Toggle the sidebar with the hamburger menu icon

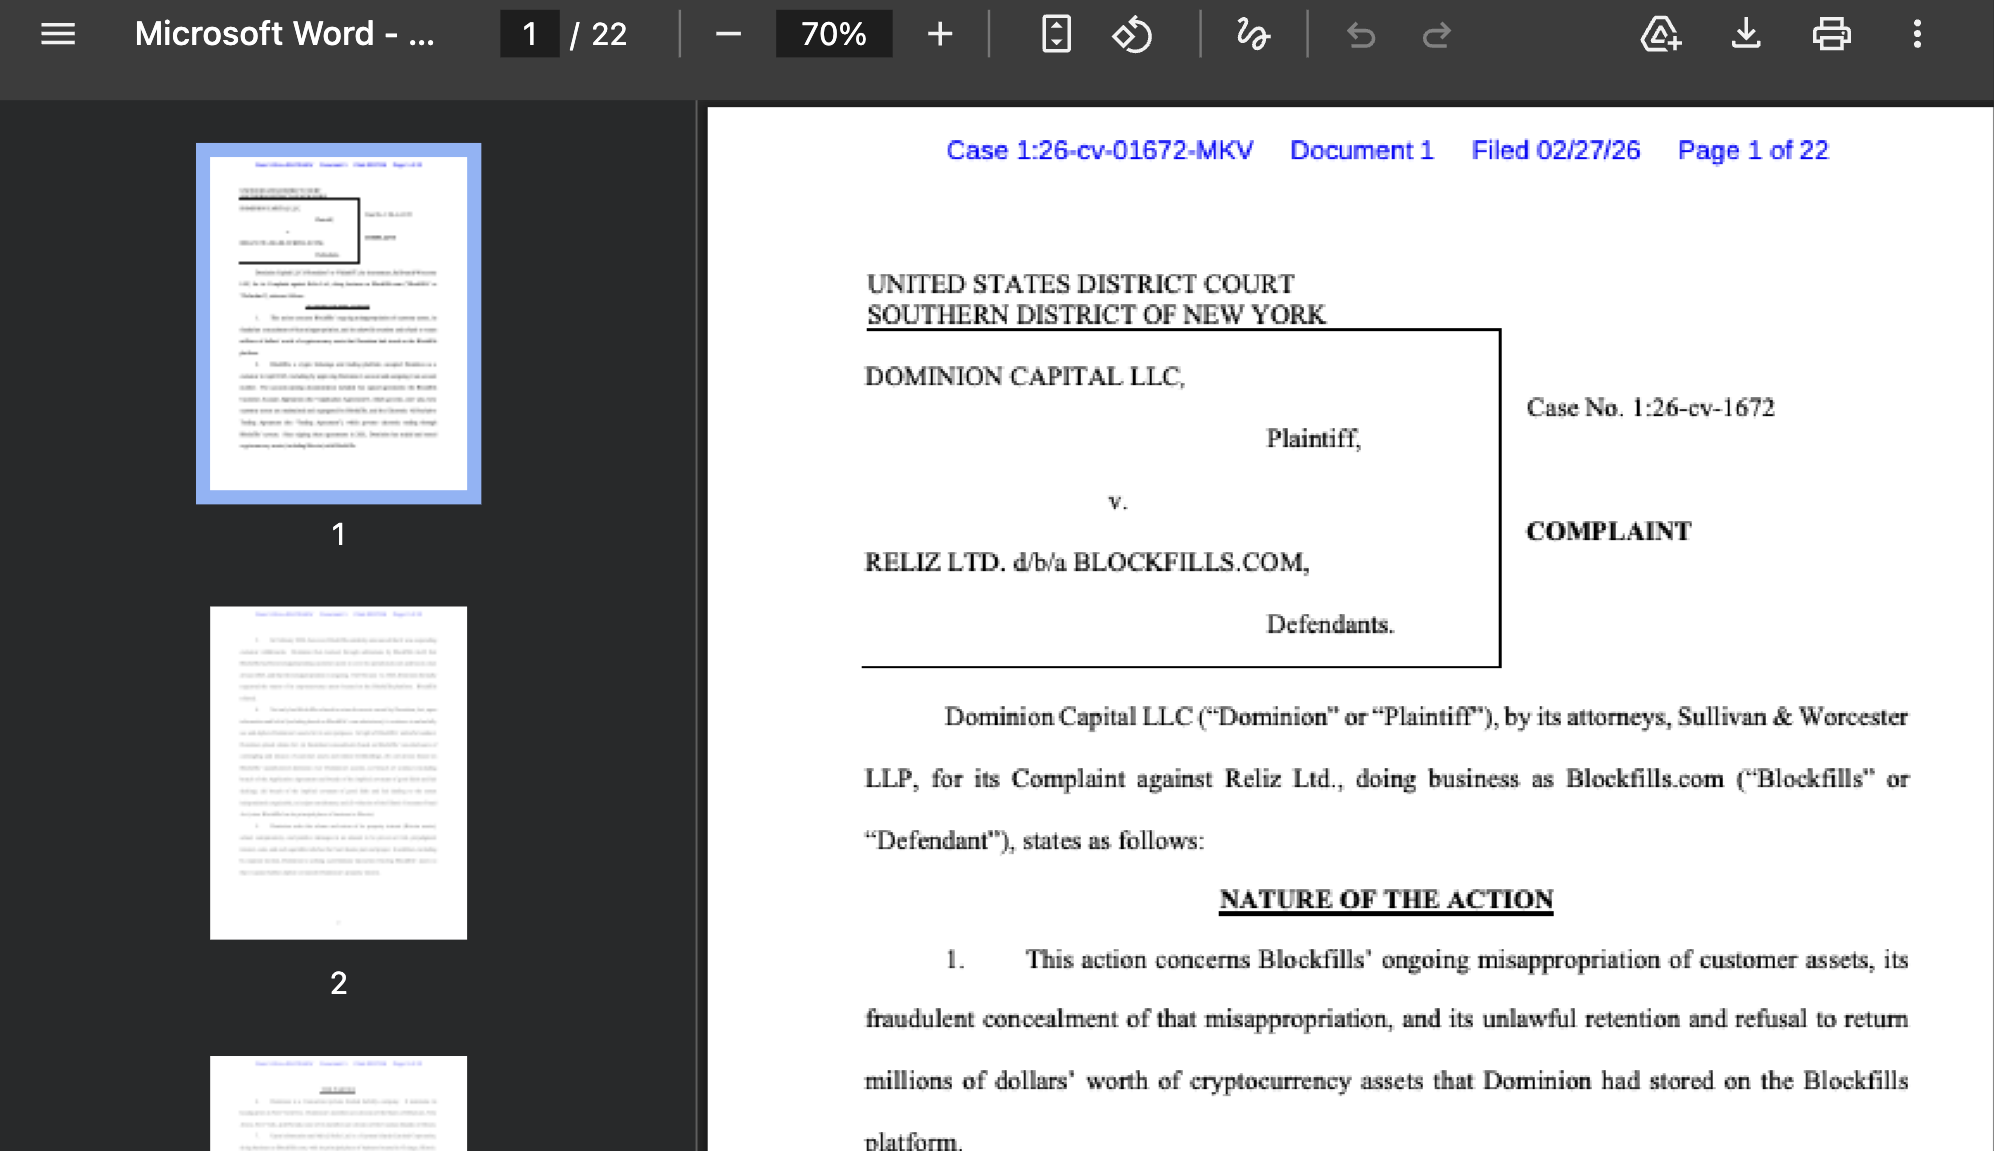(x=58, y=34)
